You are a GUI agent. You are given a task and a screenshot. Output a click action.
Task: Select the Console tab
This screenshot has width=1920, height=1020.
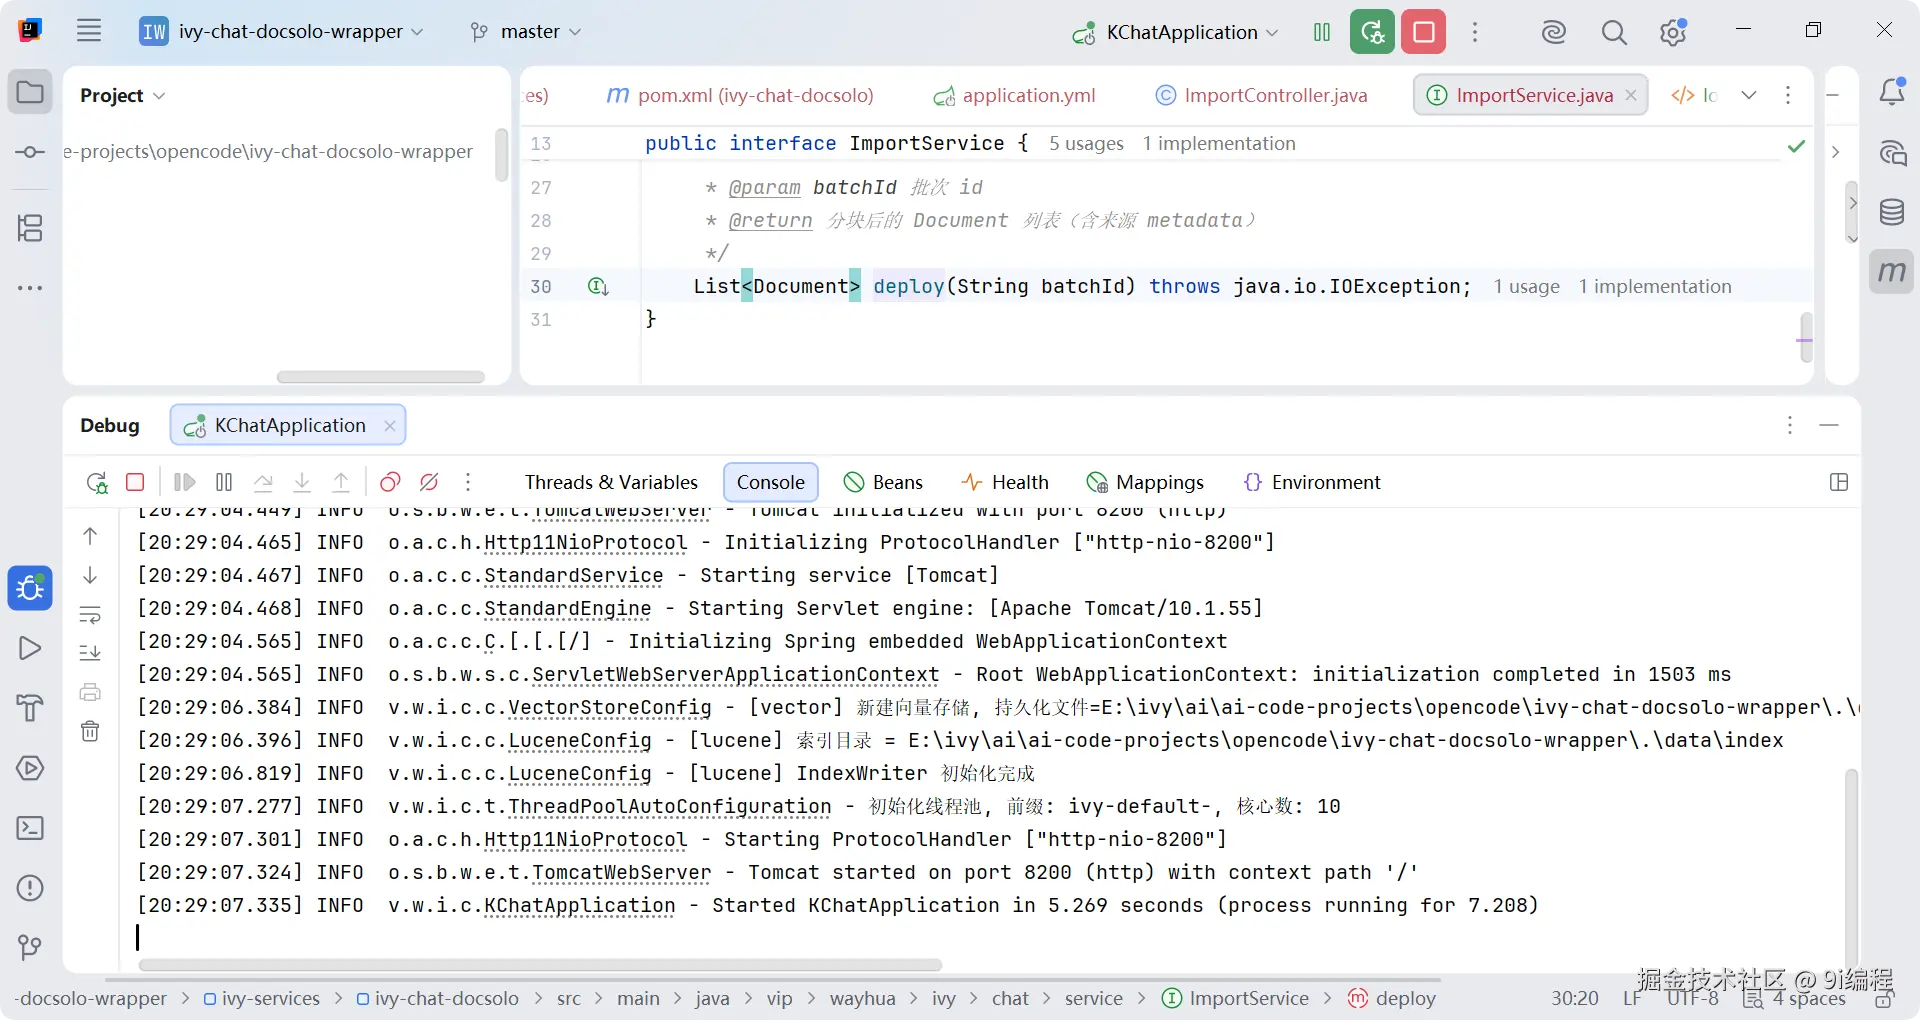770,482
